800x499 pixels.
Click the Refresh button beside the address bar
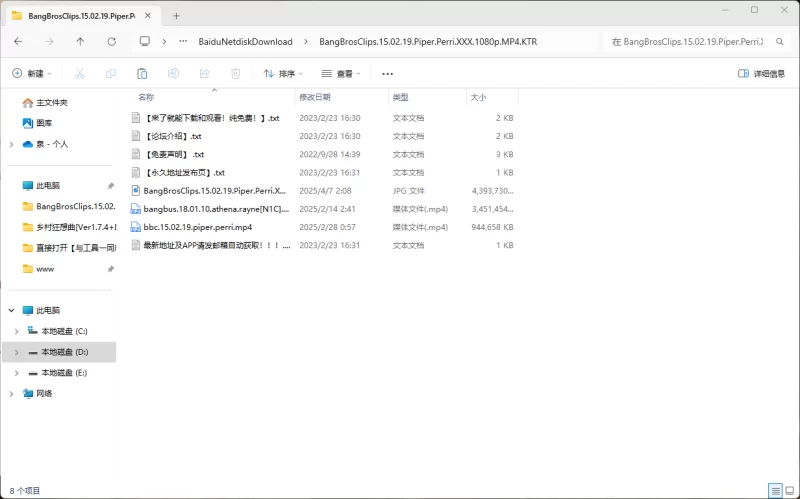pyautogui.click(x=111, y=42)
